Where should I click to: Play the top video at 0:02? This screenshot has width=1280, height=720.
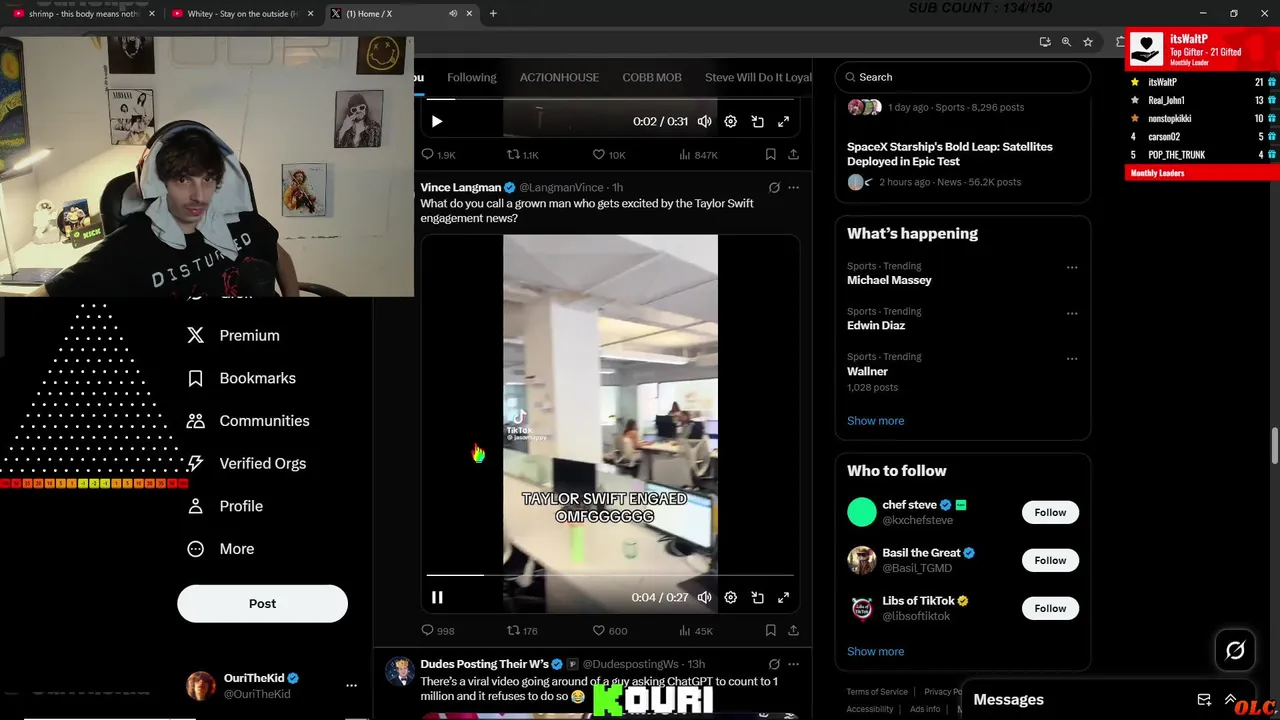tap(437, 121)
